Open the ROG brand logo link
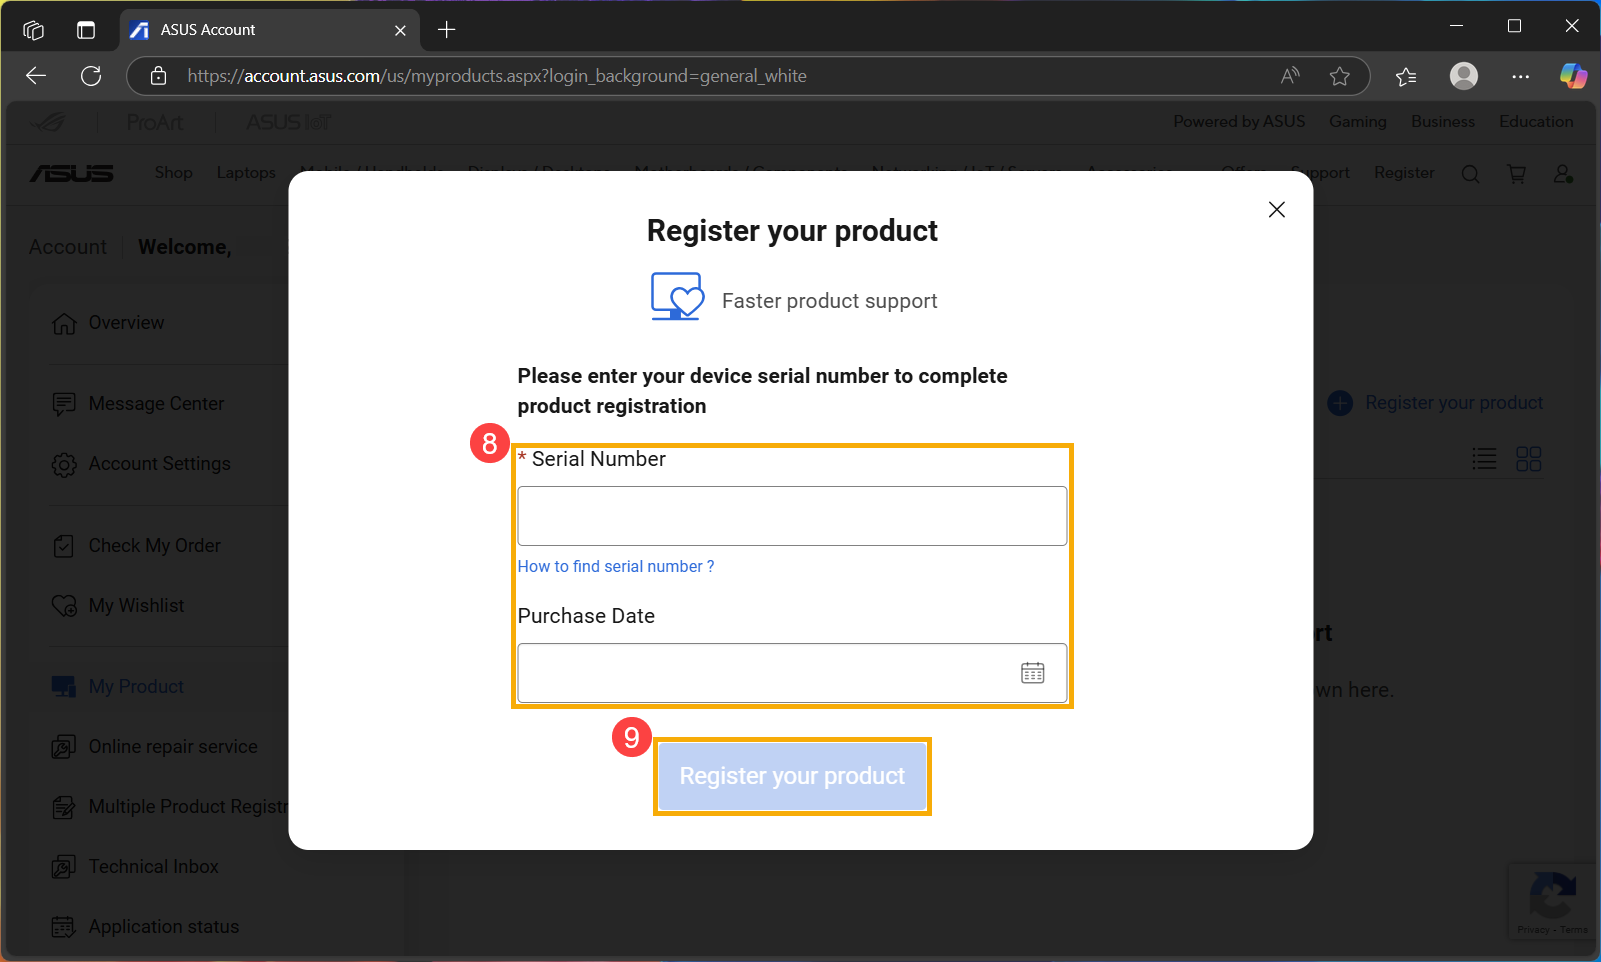This screenshot has height=962, width=1601. (48, 122)
